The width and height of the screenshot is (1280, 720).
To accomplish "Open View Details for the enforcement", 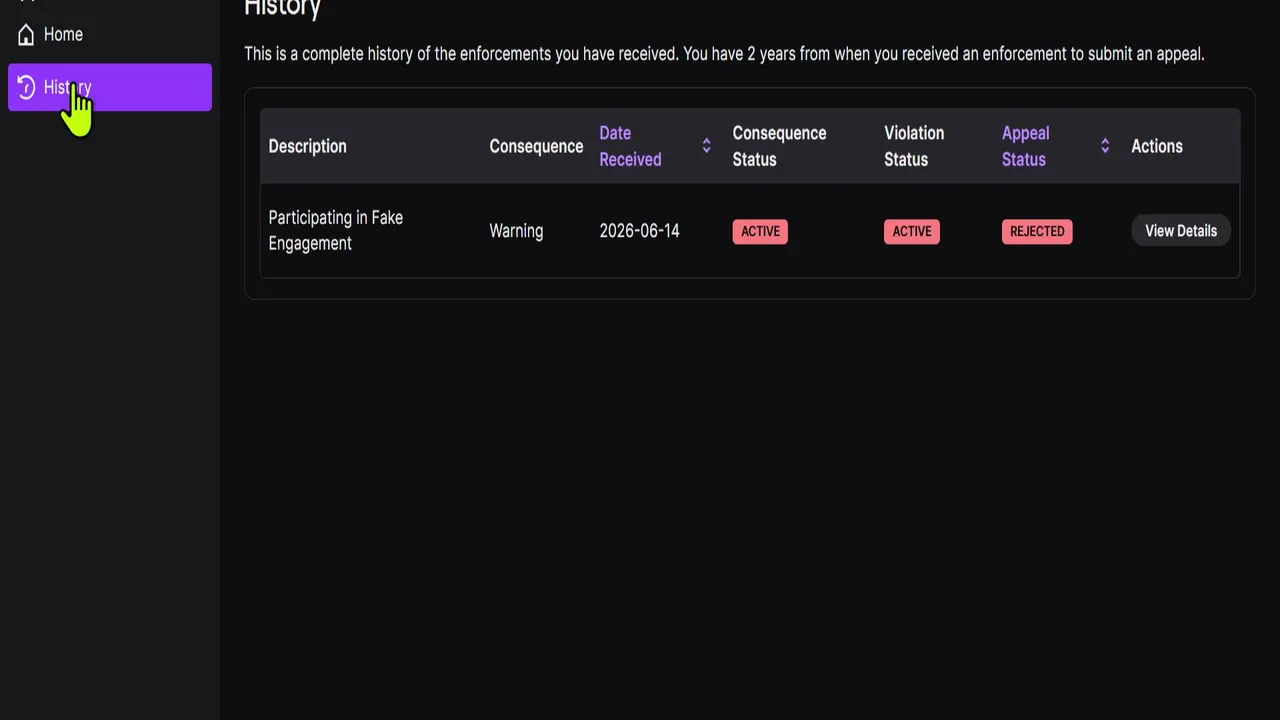I will click(1181, 231).
